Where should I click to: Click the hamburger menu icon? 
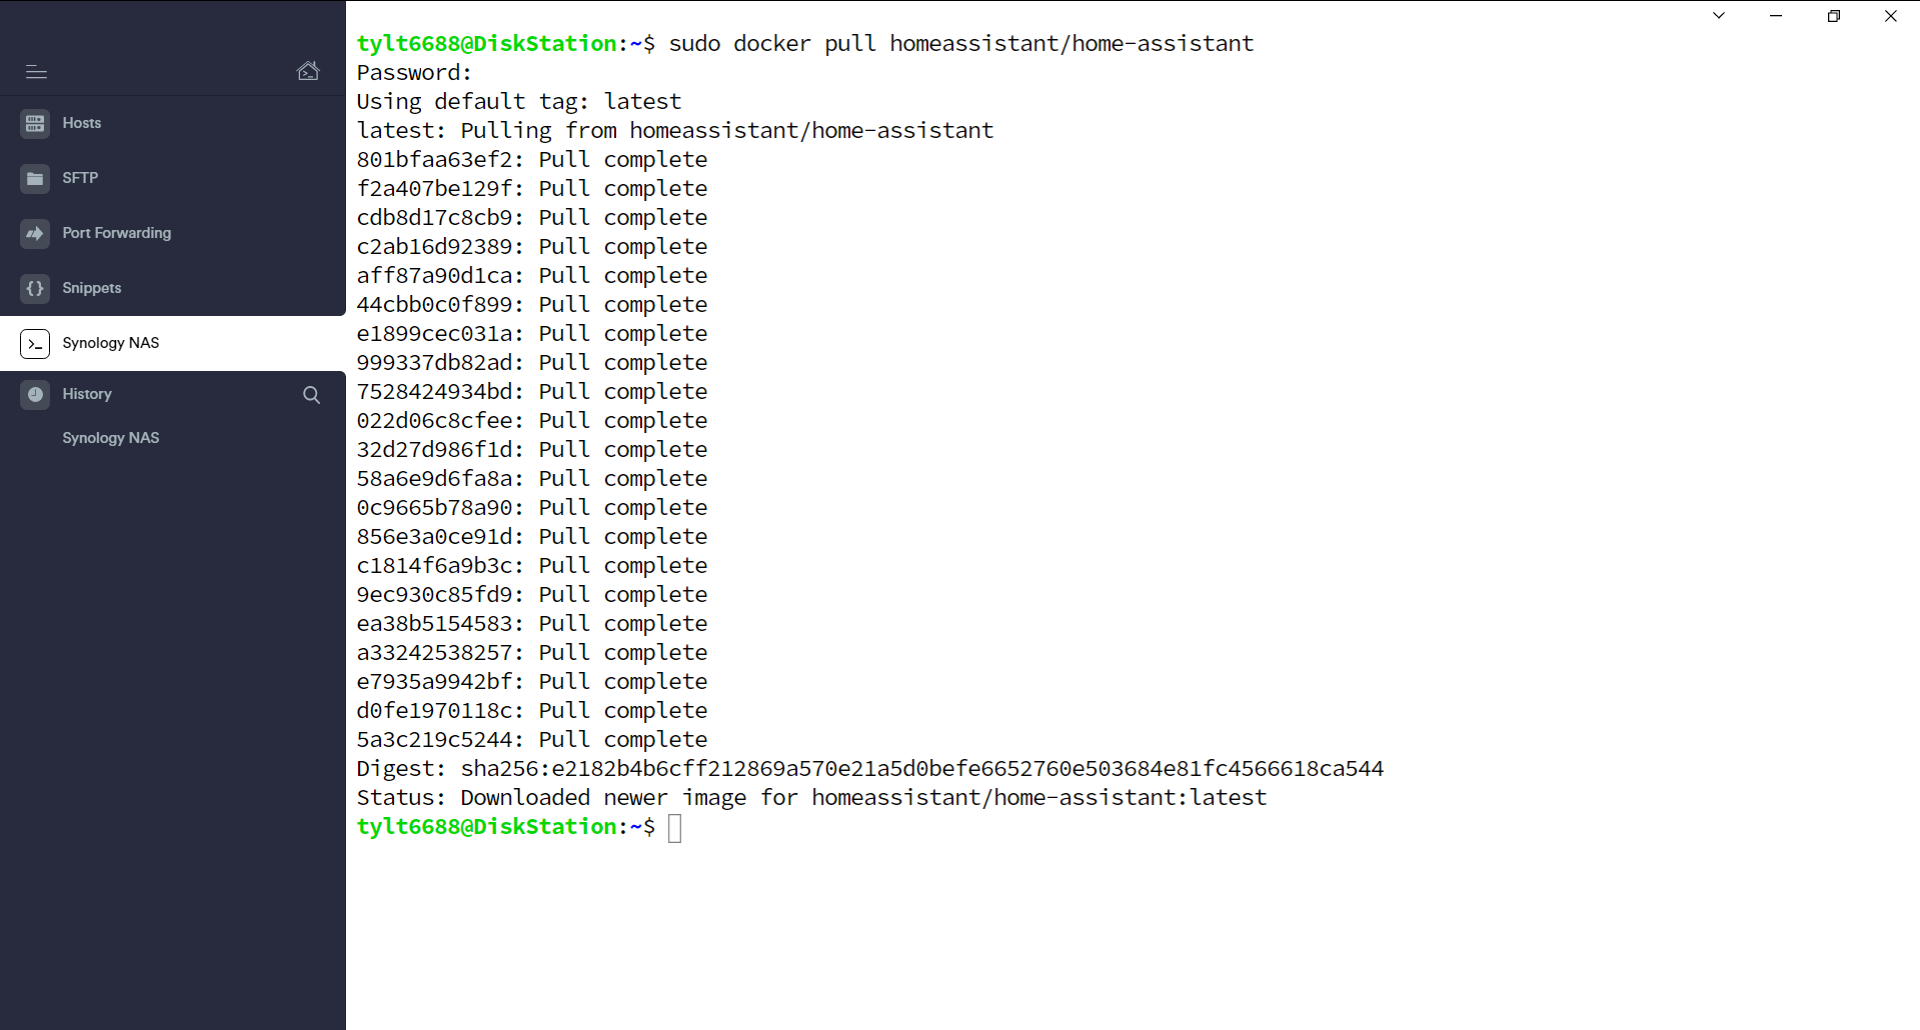(x=36, y=72)
